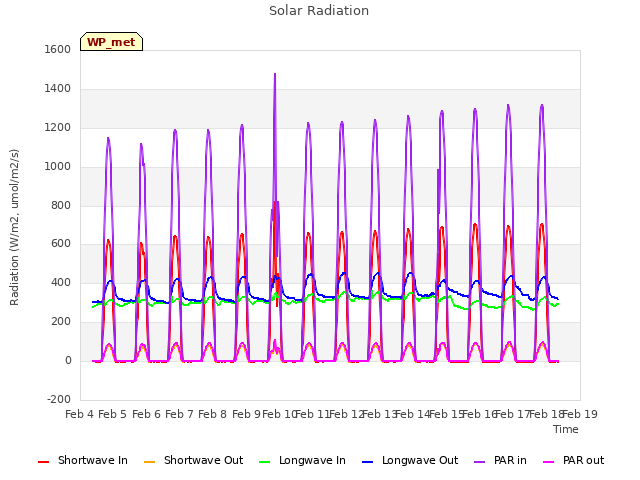Click the red Shortwave In legend swatch

click(43, 462)
